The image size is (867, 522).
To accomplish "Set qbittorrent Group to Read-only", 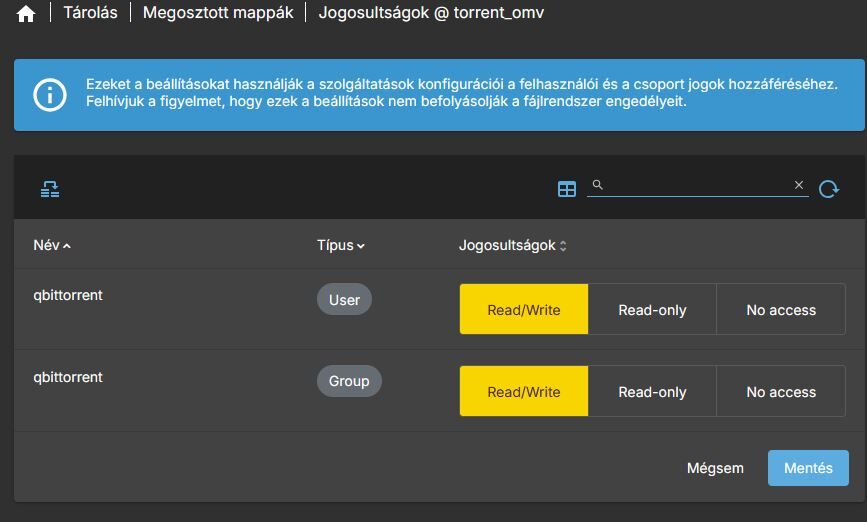I will click(652, 392).
